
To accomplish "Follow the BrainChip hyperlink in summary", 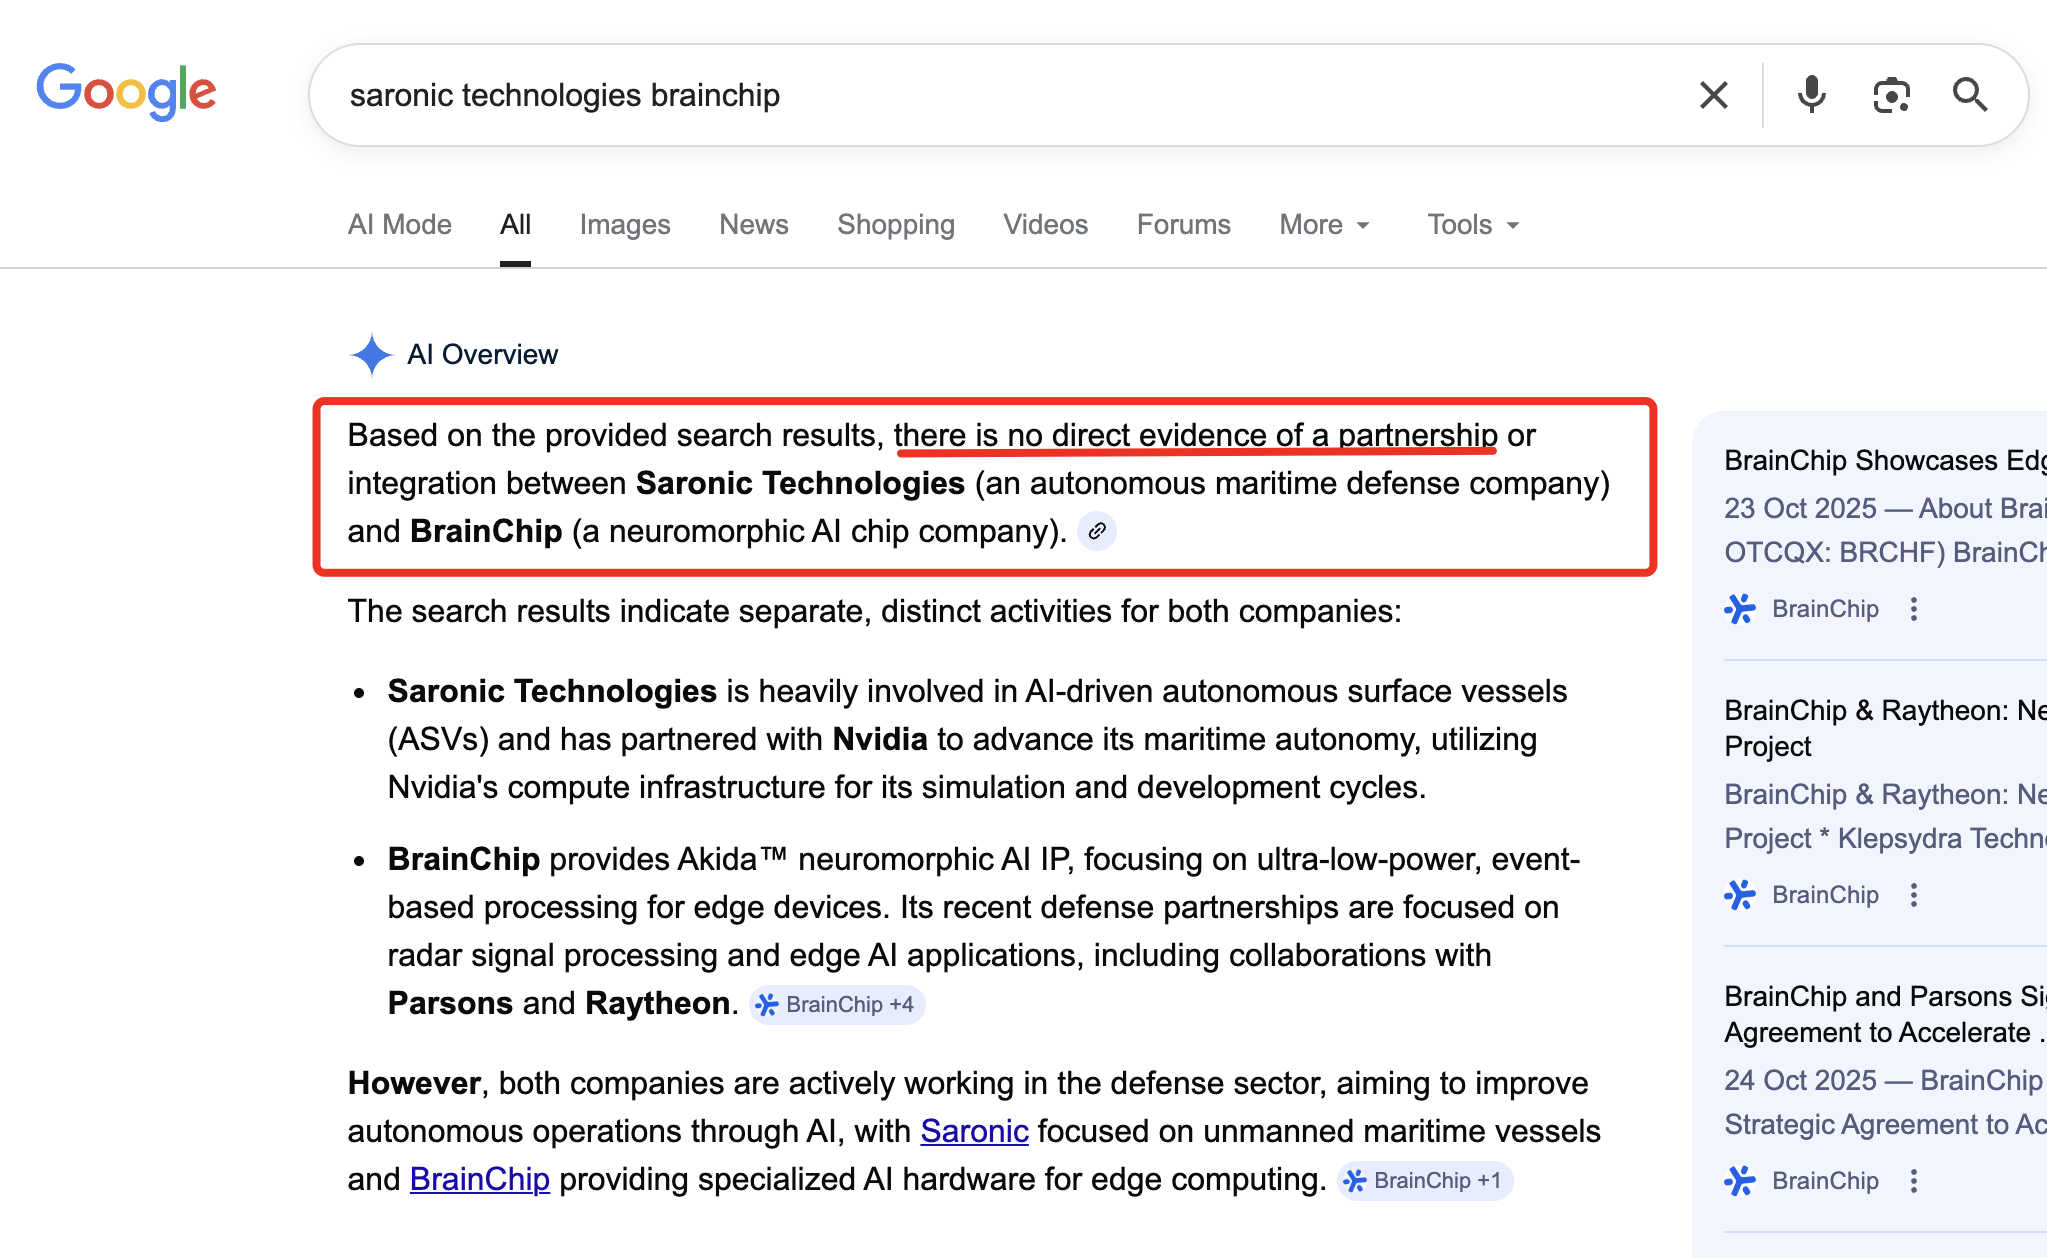I will click(x=479, y=1179).
